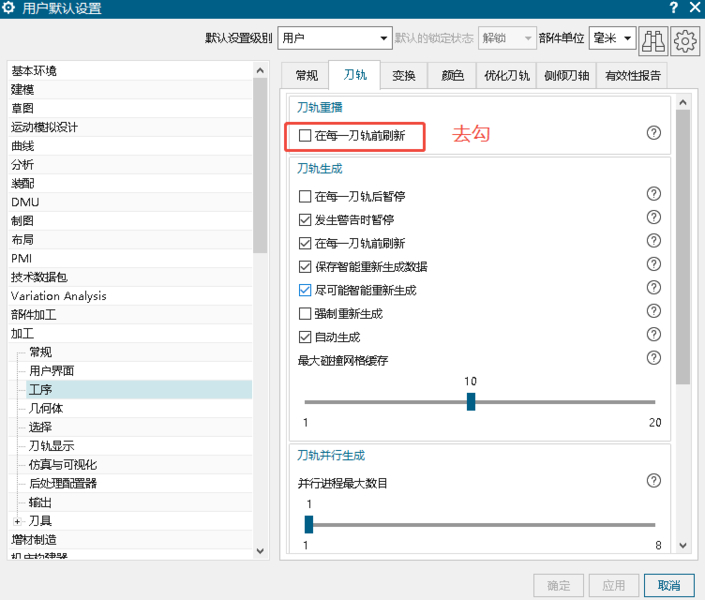Enable 在每一刀轨后暂停 checkbox

tap(305, 197)
